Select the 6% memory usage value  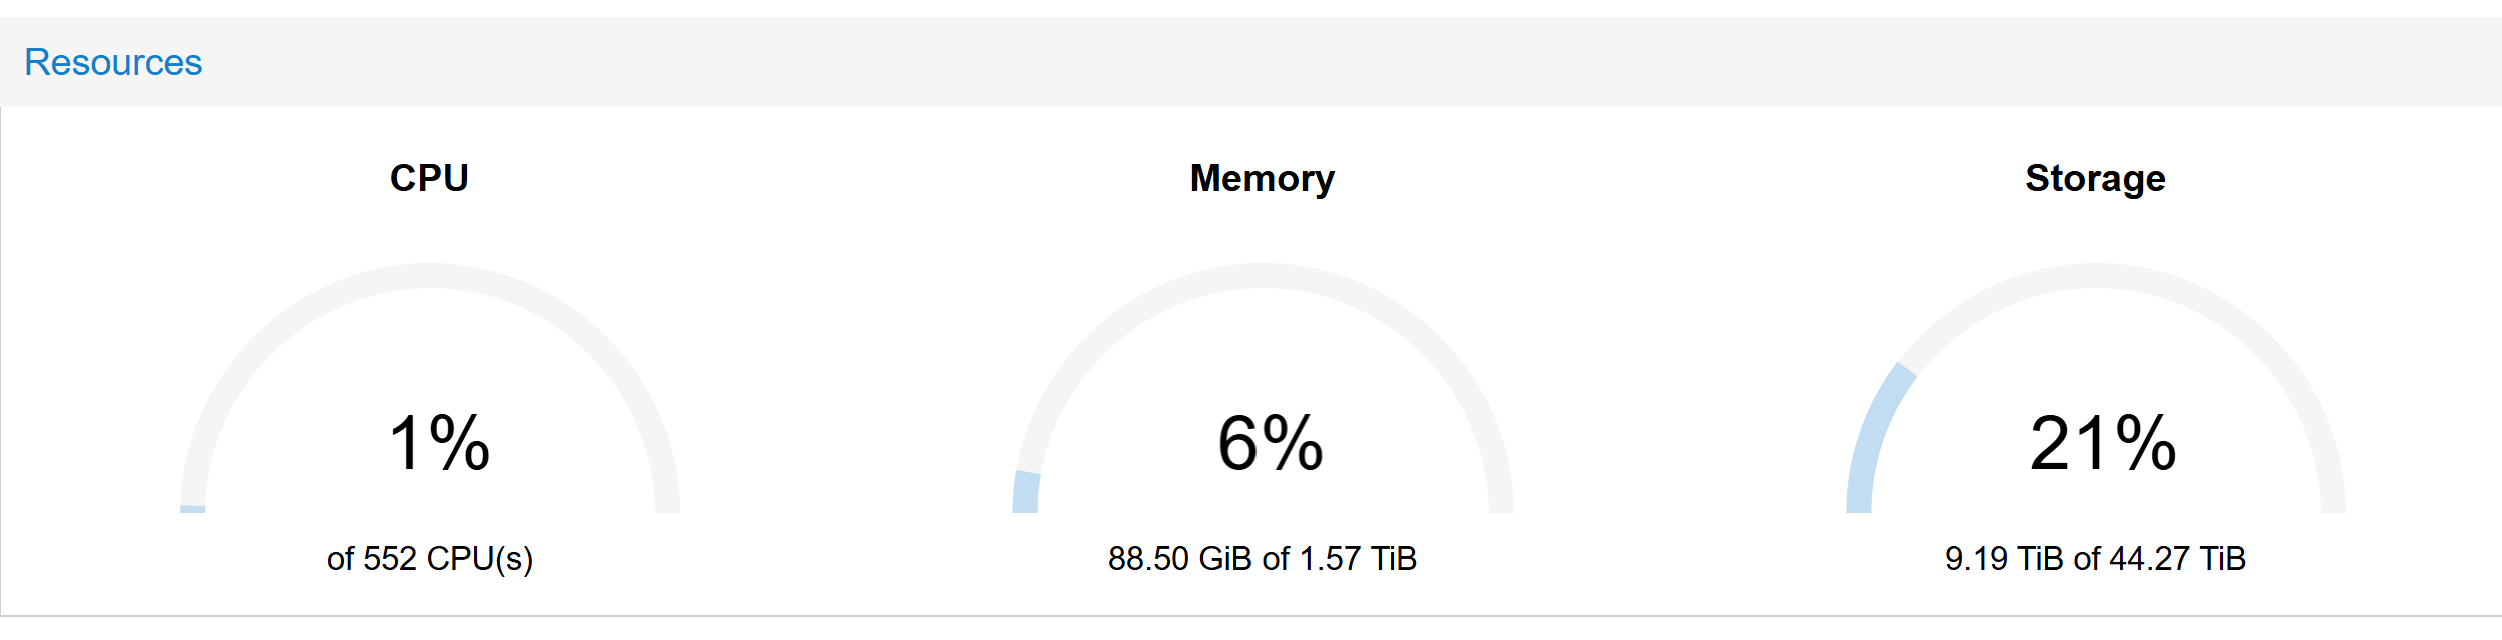pyautogui.click(x=1270, y=442)
